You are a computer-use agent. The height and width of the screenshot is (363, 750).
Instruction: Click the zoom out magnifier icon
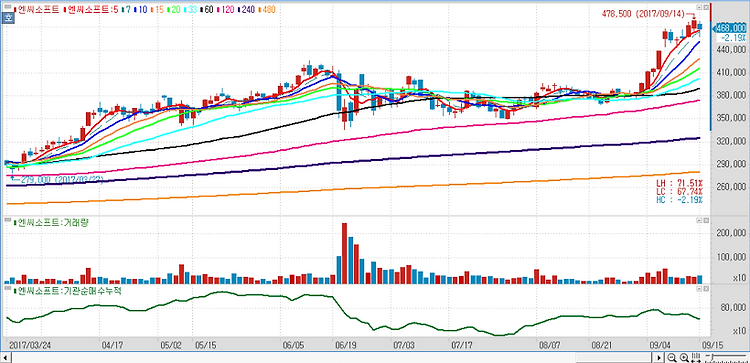672,358
